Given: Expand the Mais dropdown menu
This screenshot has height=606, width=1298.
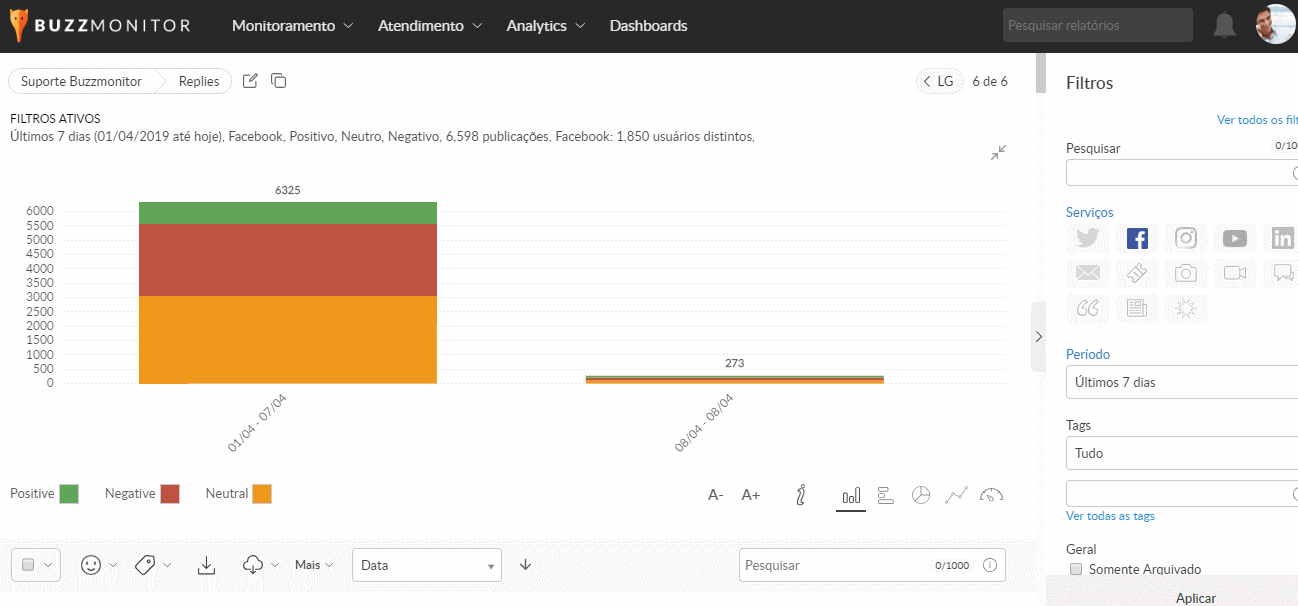Looking at the screenshot, I should coord(314,565).
